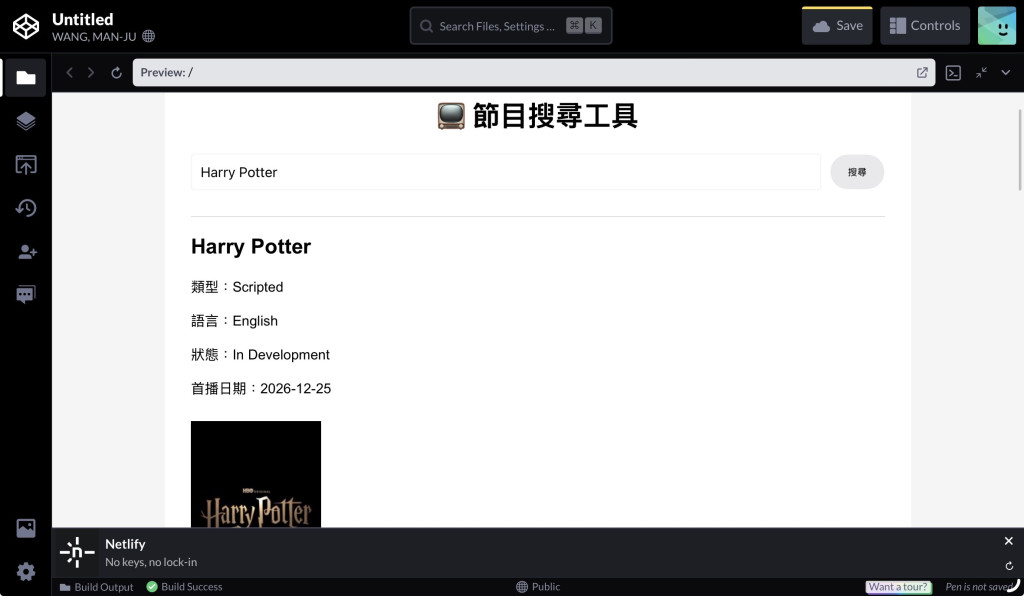
Task: Focus the Search Files, Settings box
Action: pos(511,26)
